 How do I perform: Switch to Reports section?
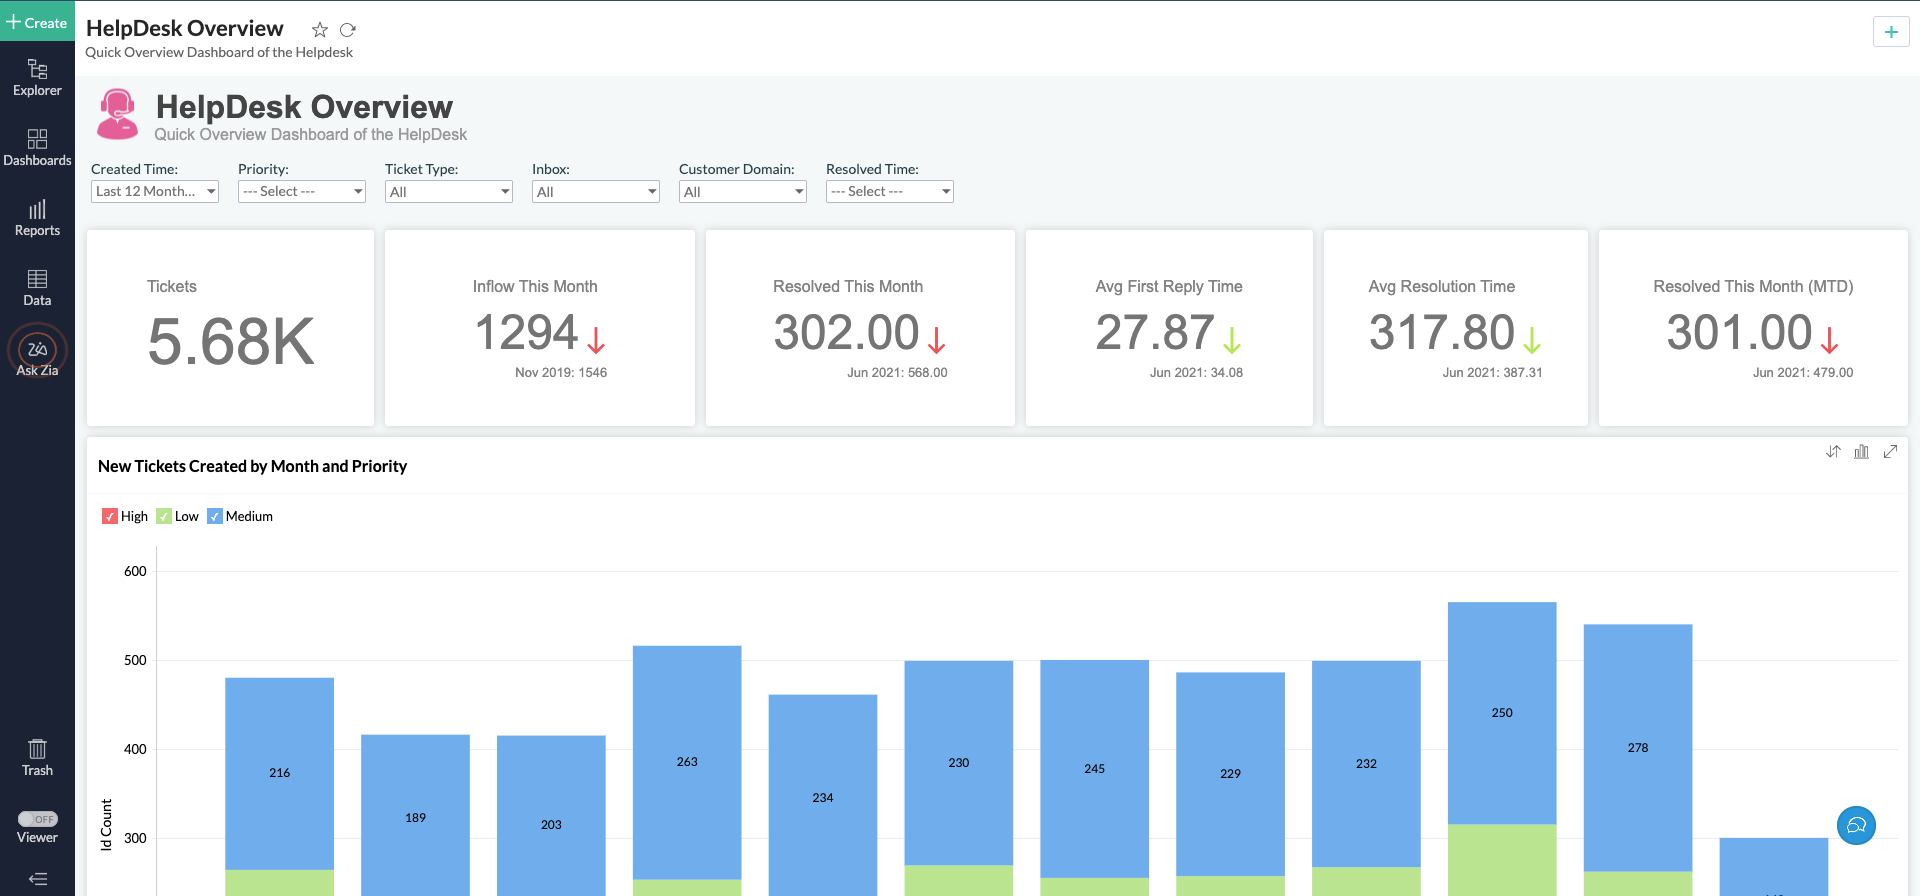coord(37,217)
